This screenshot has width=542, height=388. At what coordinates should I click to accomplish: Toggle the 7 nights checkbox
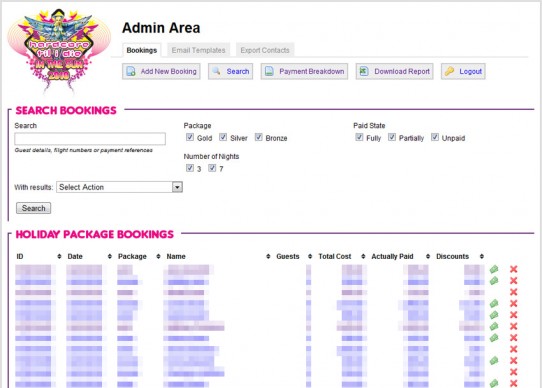[212, 168]
